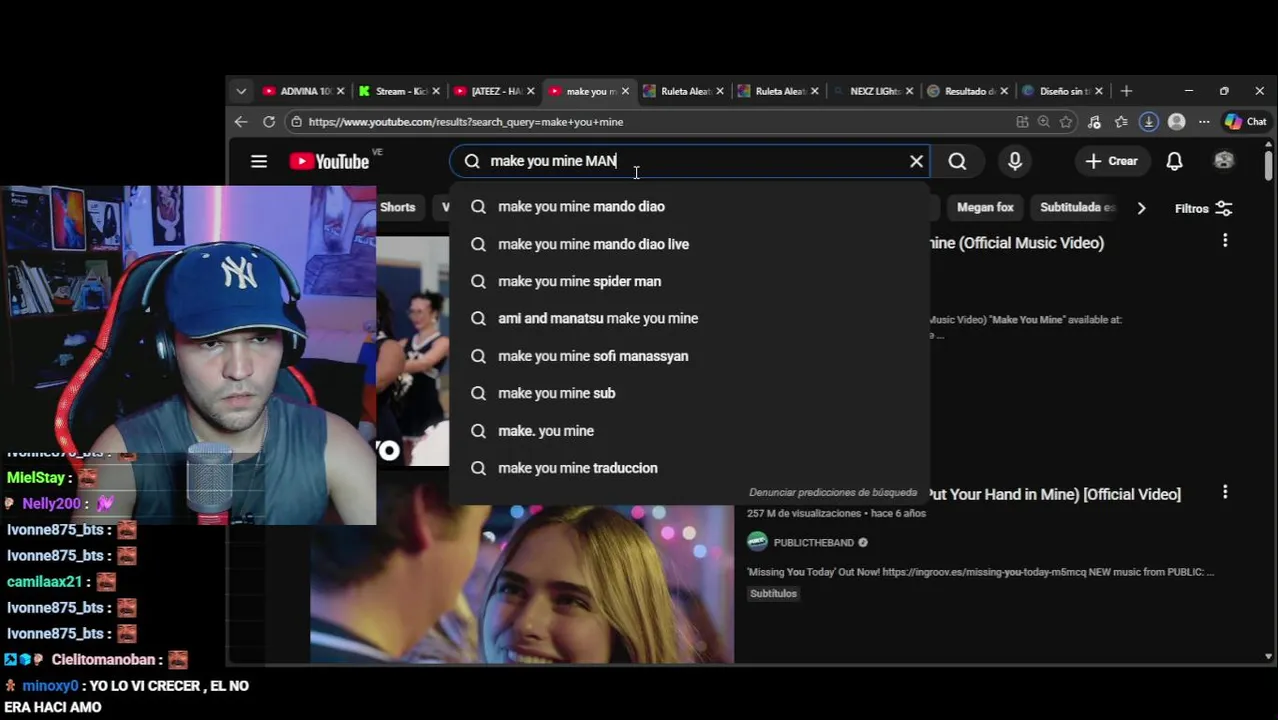Open the YouTube hamburger guide menu

click(x=259, y=161)
